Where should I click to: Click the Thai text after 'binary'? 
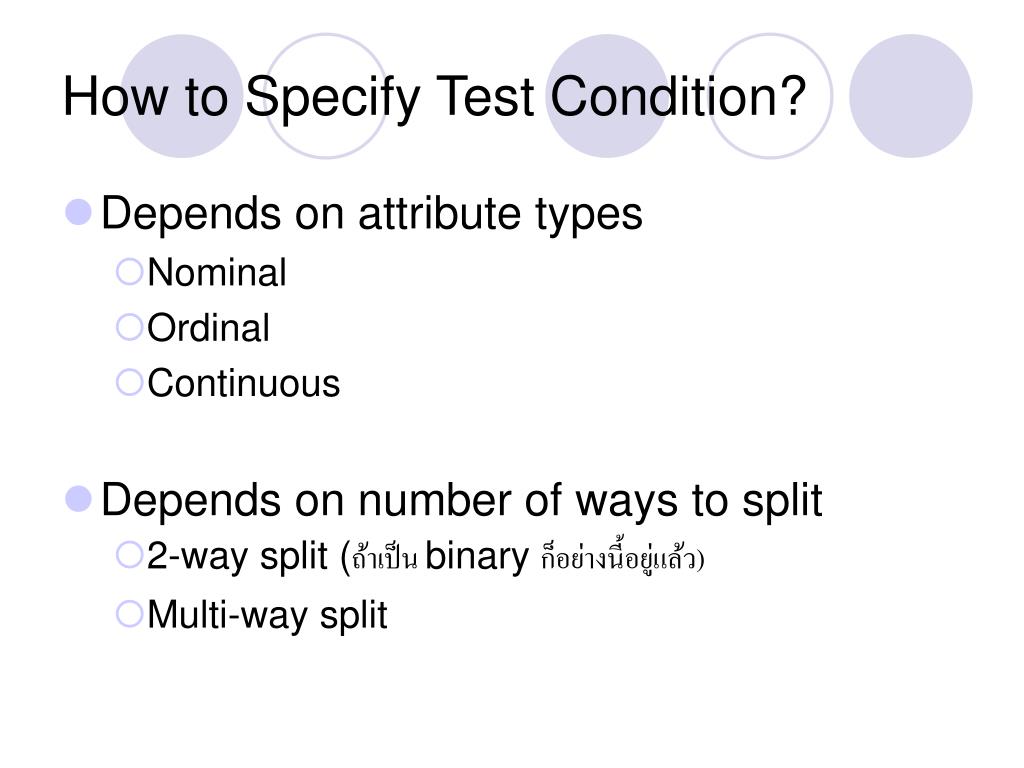(622, 559)
